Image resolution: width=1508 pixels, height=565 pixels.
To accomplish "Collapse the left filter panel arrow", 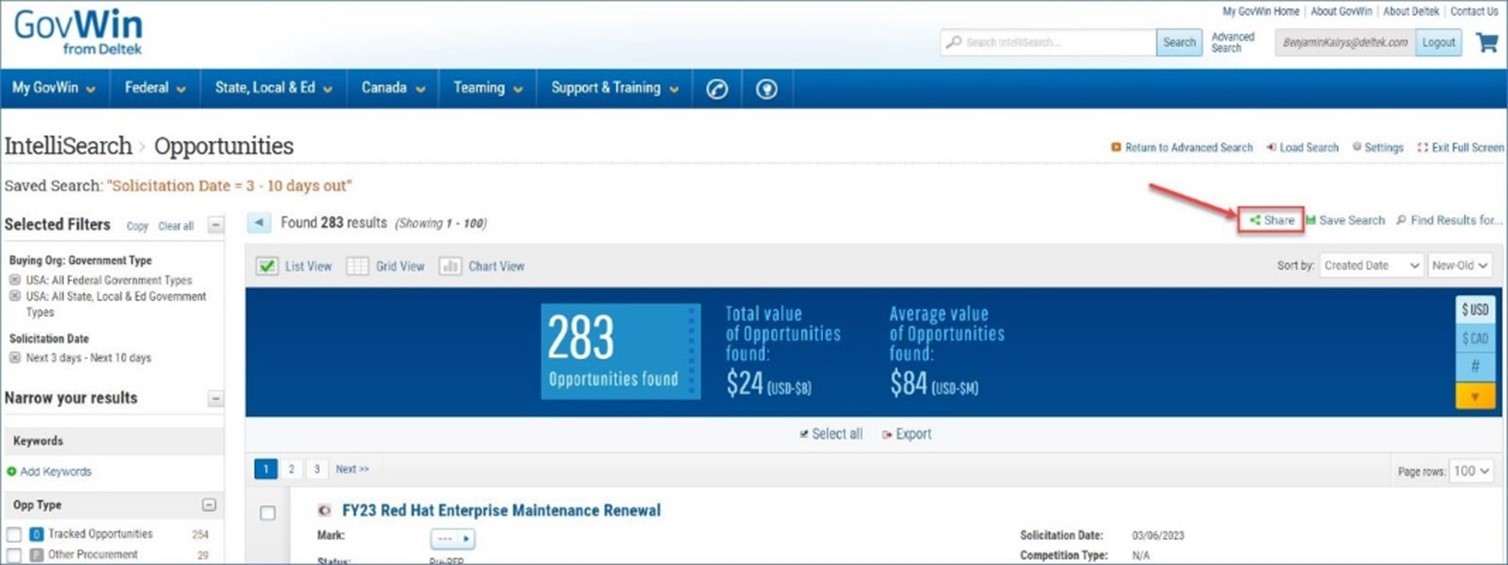I will click(x=259, y=223).
